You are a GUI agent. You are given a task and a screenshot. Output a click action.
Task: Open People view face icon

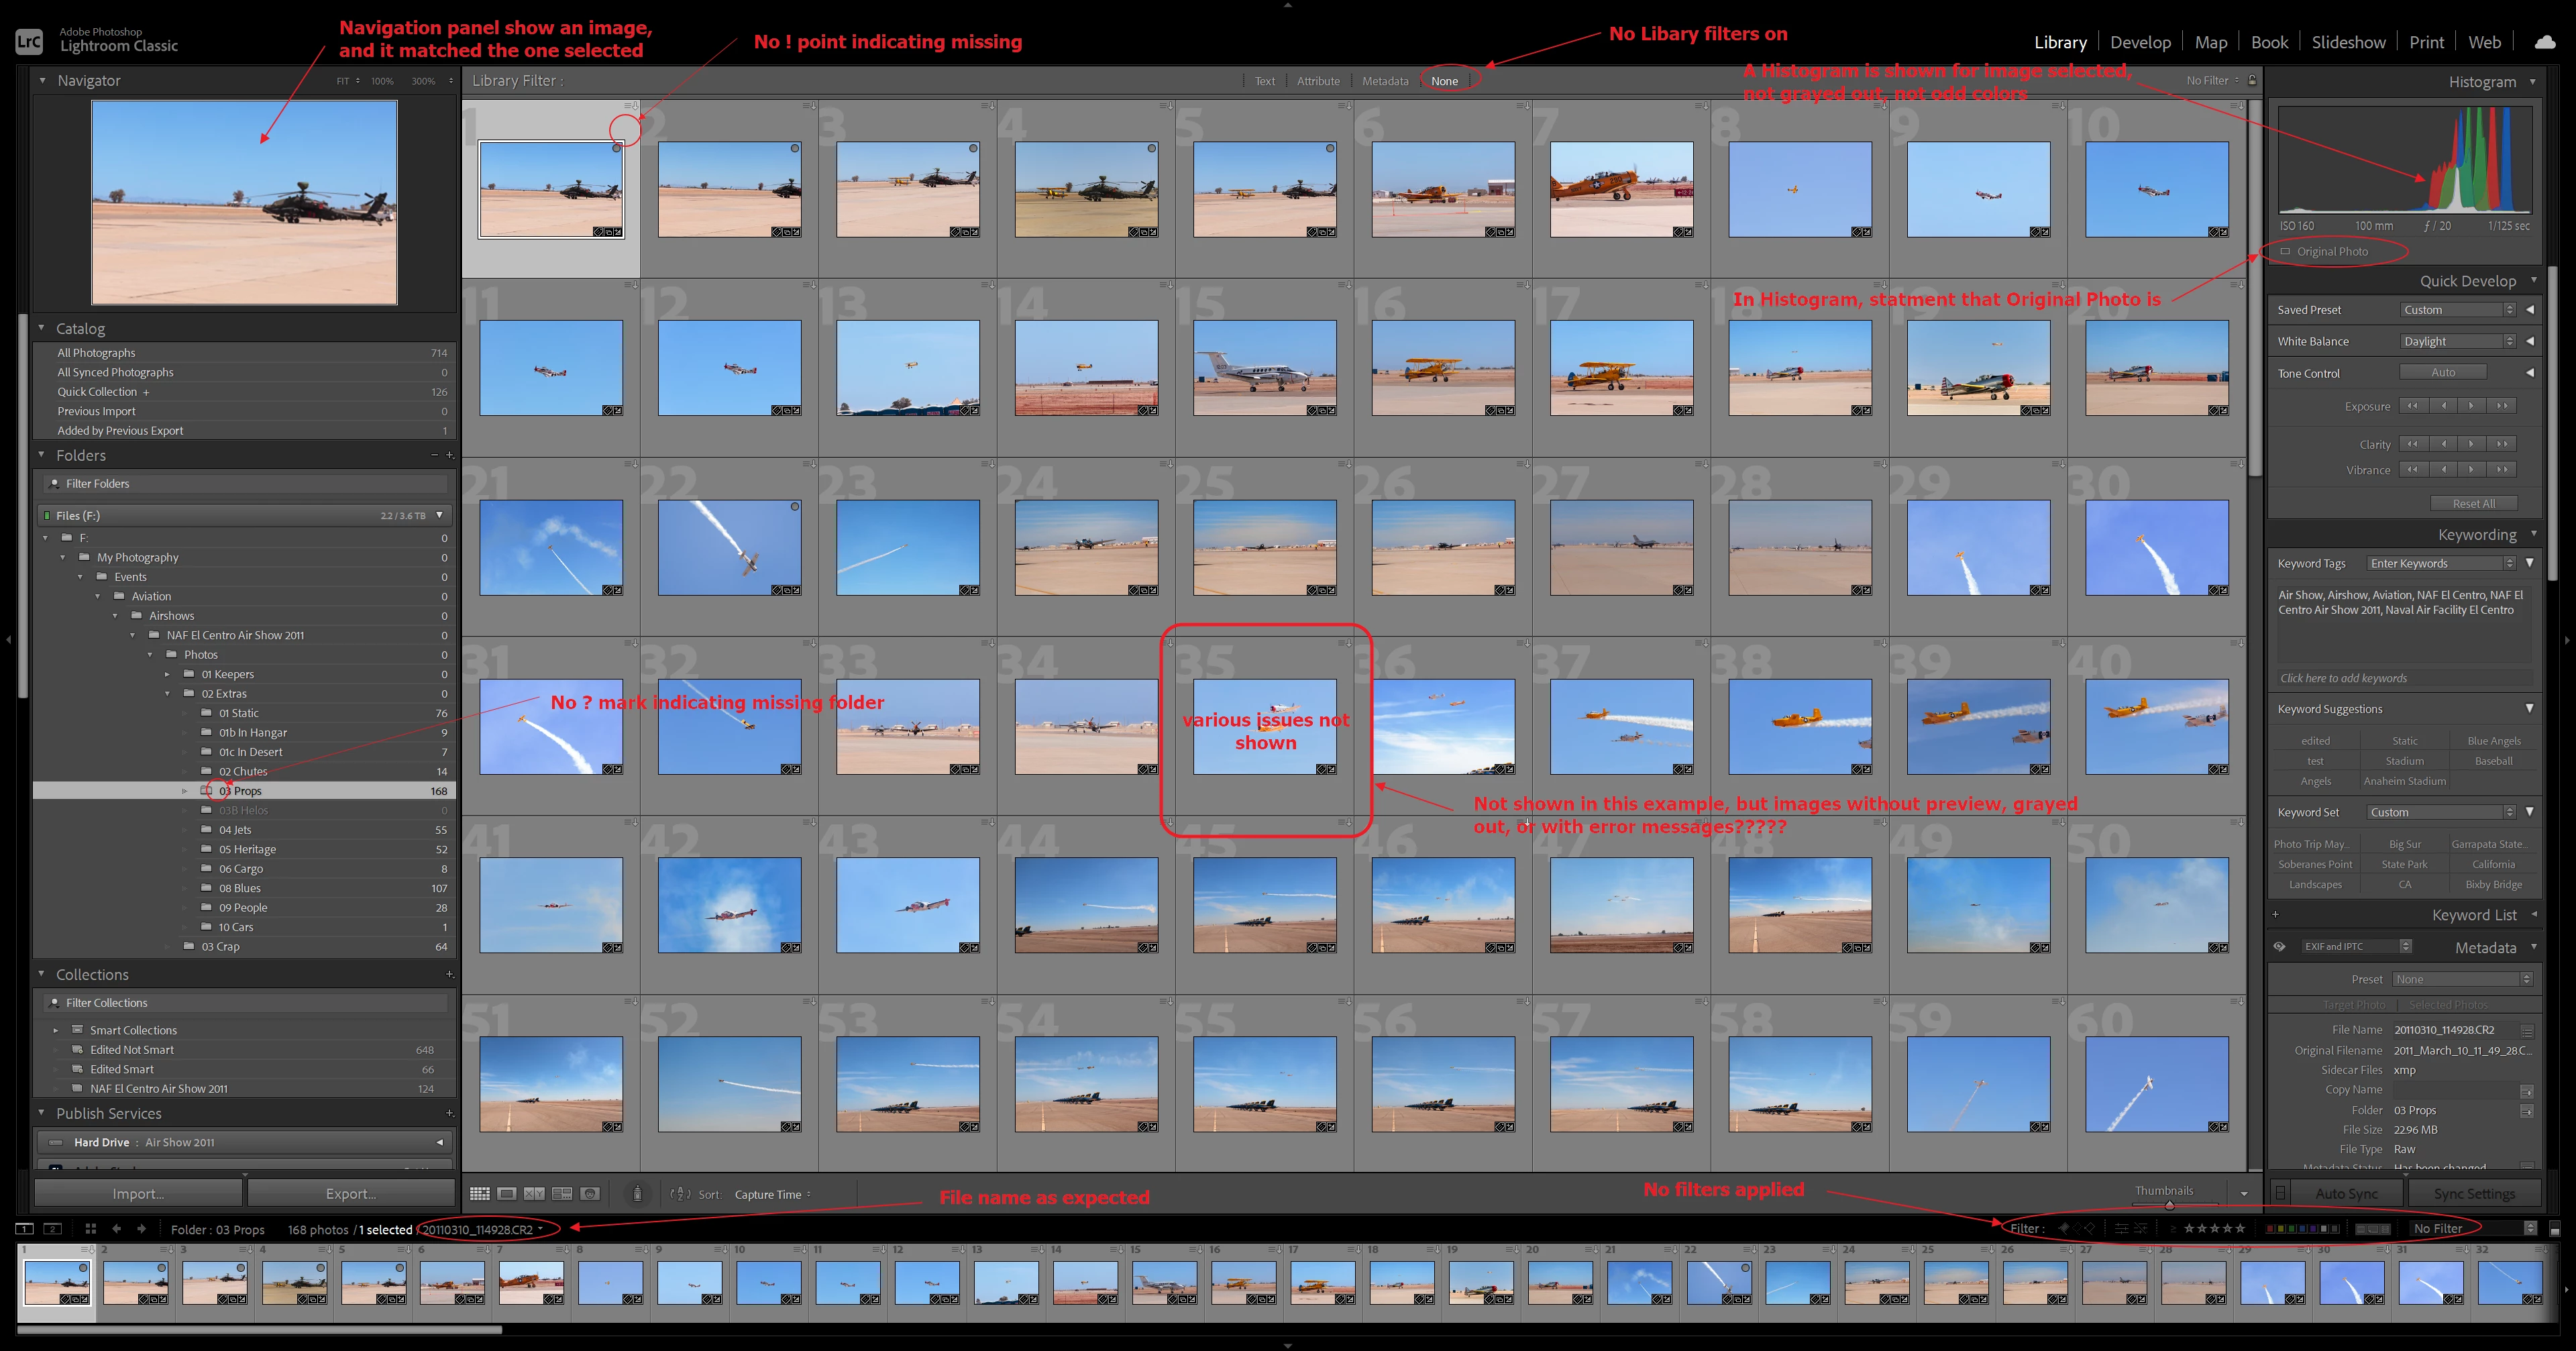590,1194
